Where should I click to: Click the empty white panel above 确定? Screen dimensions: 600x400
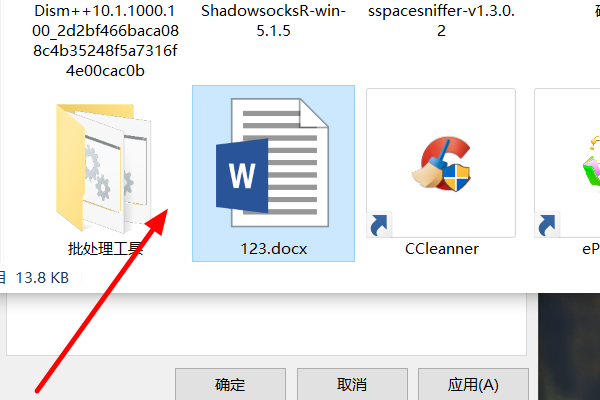(x=266, y=325)
